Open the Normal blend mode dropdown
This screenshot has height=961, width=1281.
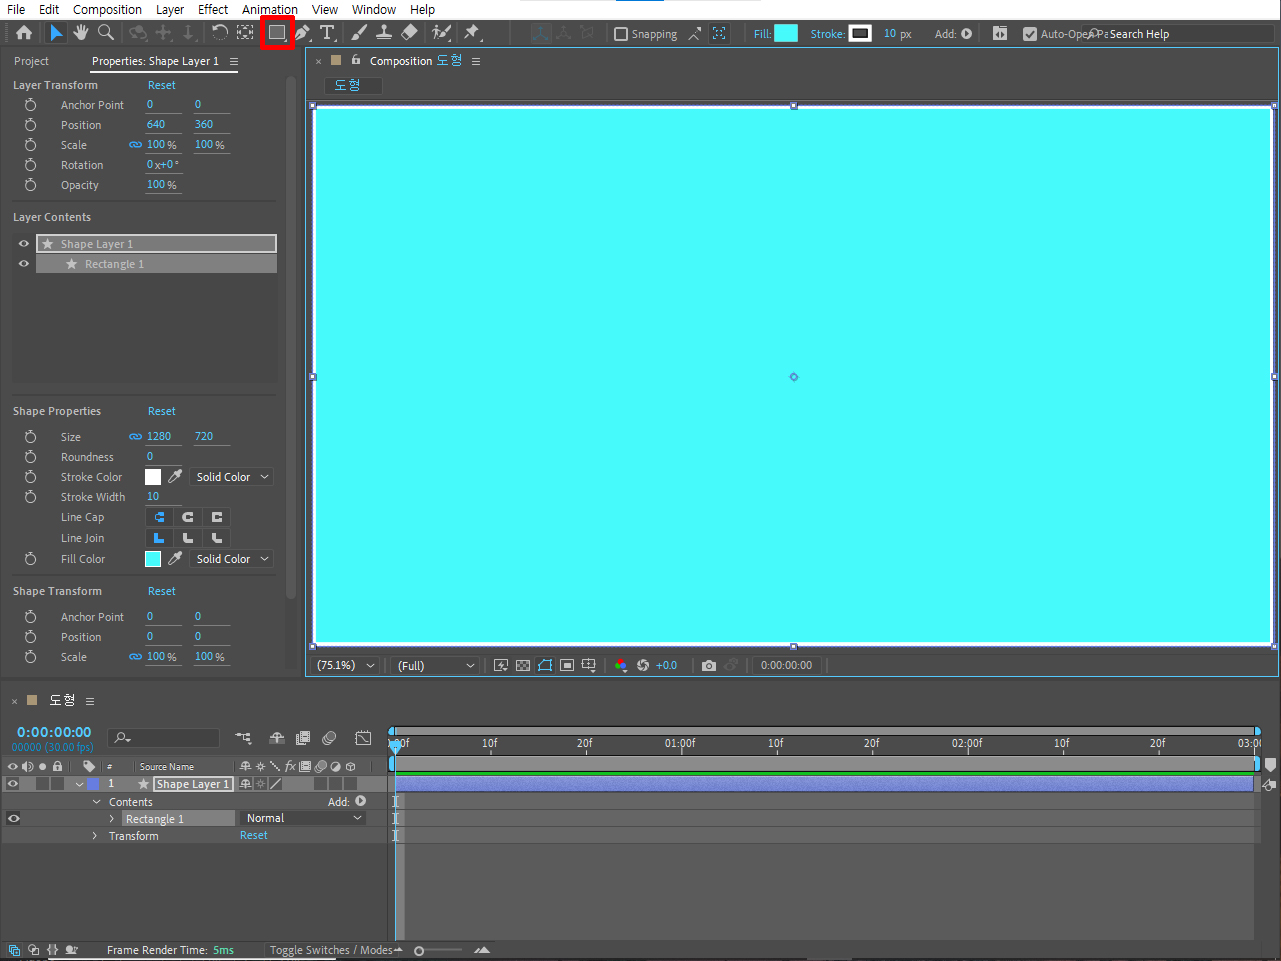[x=303, y=818]
